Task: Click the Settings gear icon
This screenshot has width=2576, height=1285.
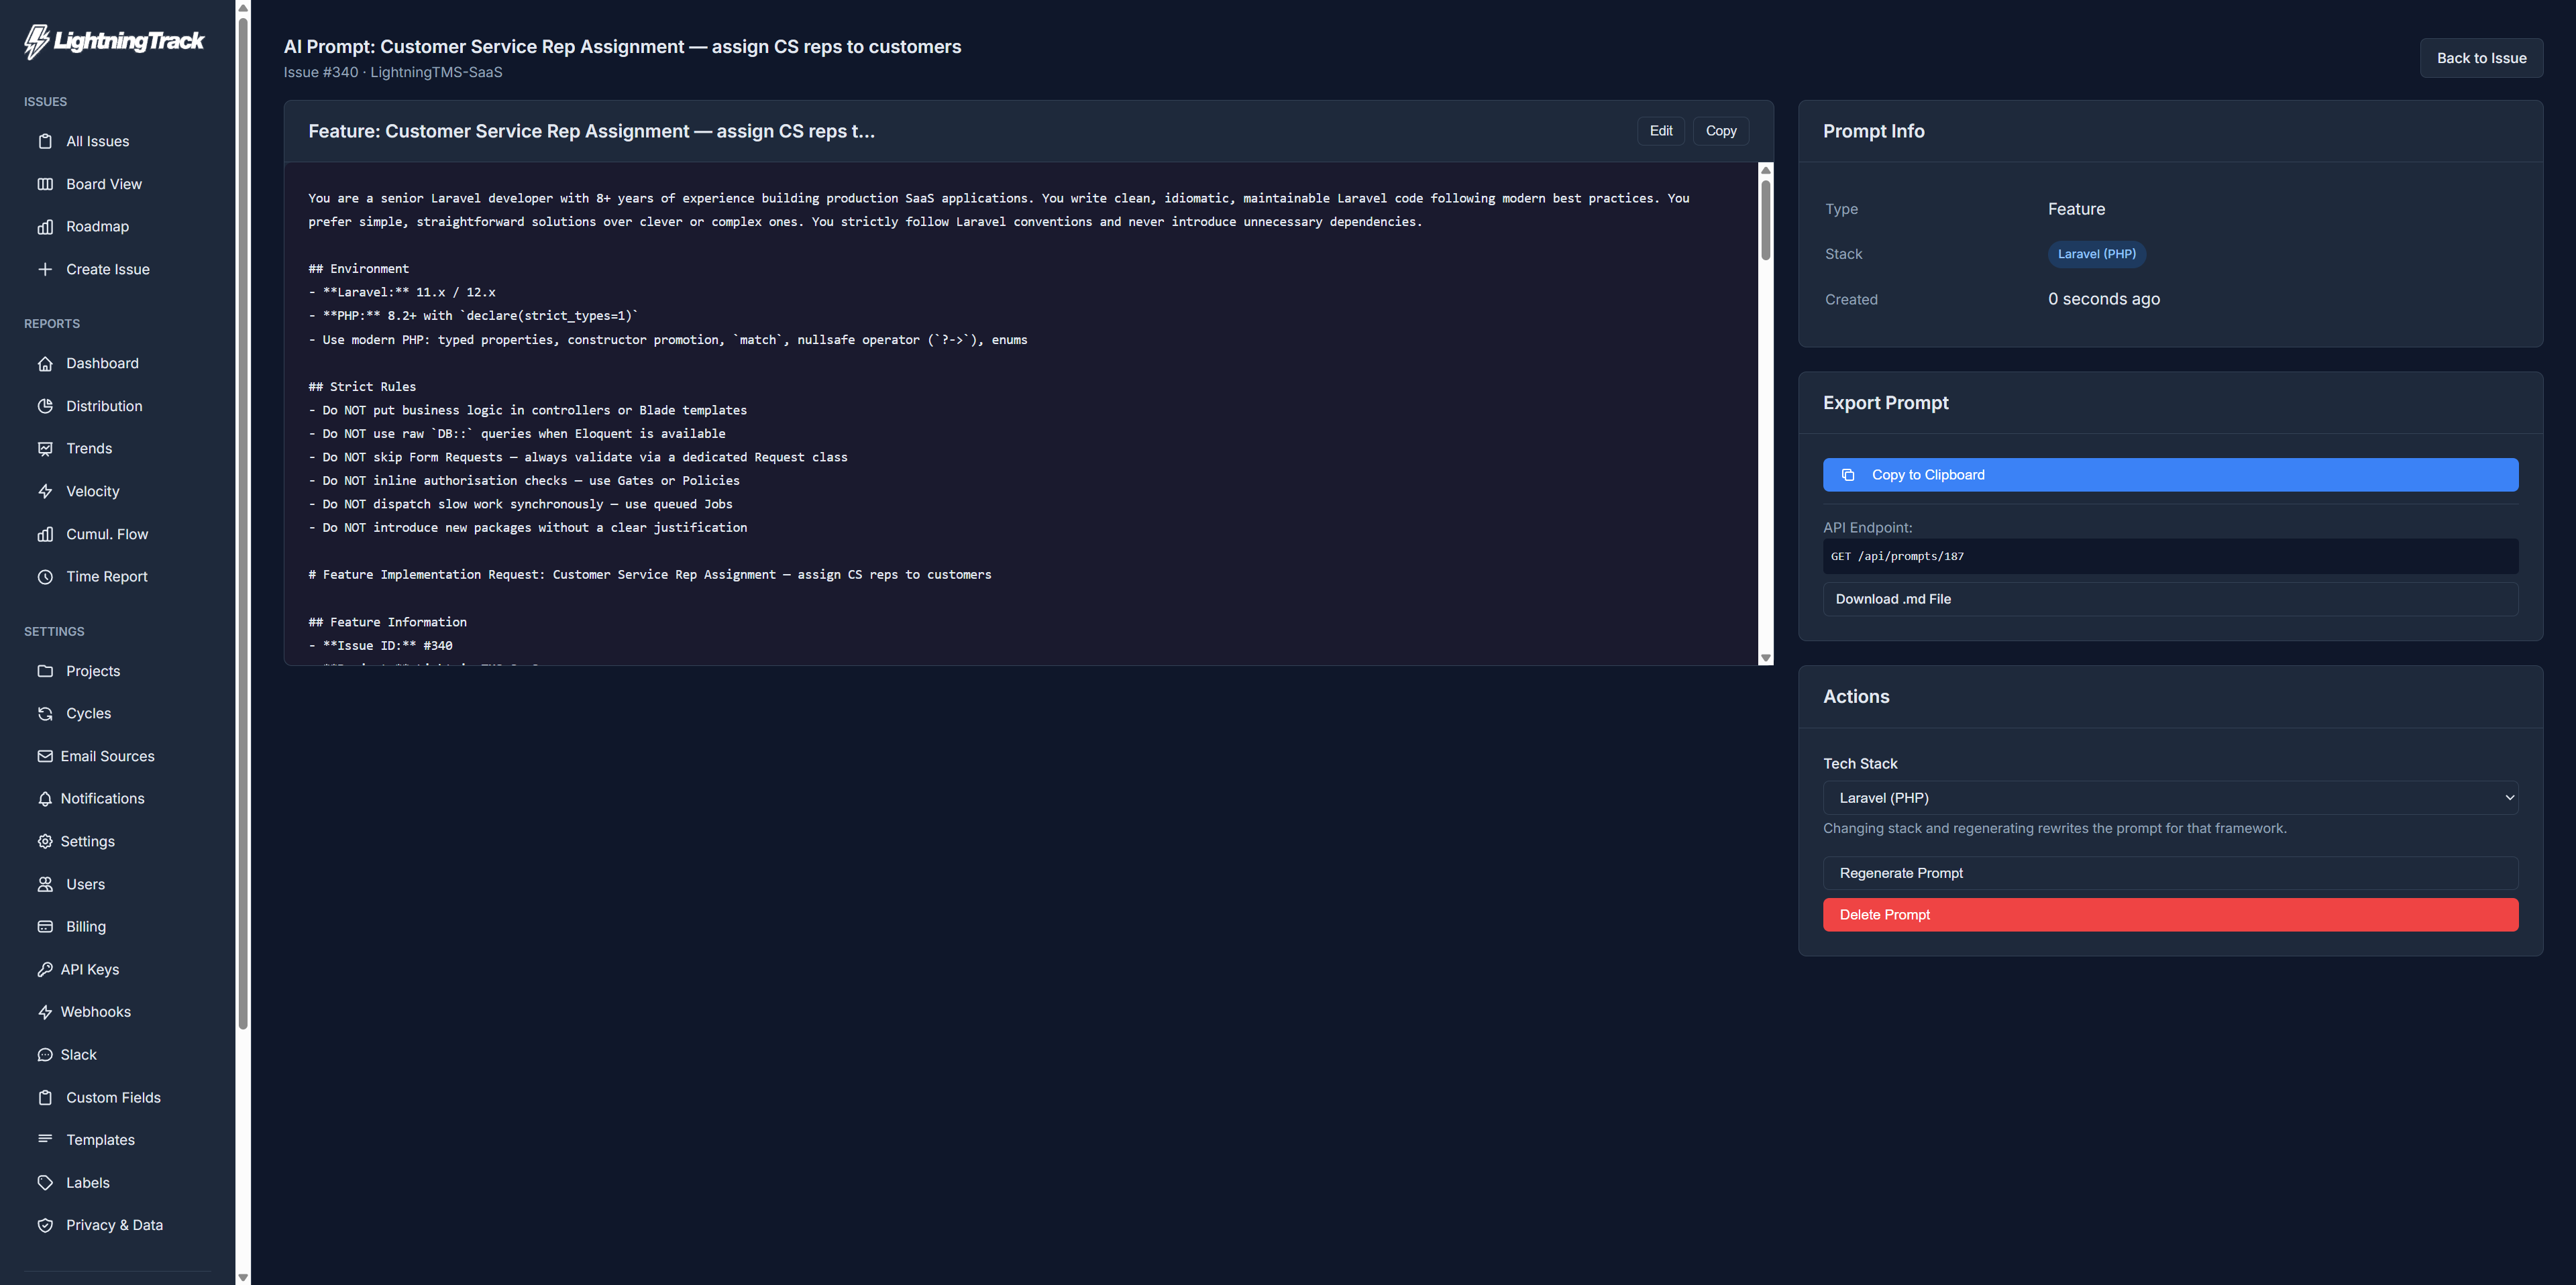Action: pyautogui.click(x=45, y=841)
